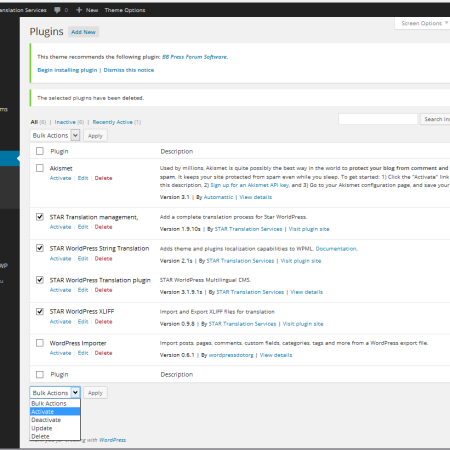Edit STAR WorldPress Translation plugin
Image resolution: width=450 pixels, height=450 pixels.
click(83, 290)
